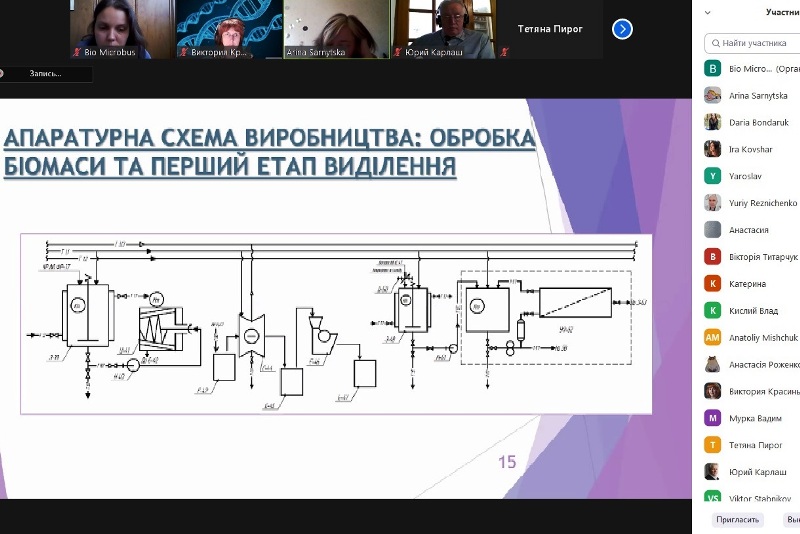Click slide page number 15
Screen dimensions: 800x534
507,462
